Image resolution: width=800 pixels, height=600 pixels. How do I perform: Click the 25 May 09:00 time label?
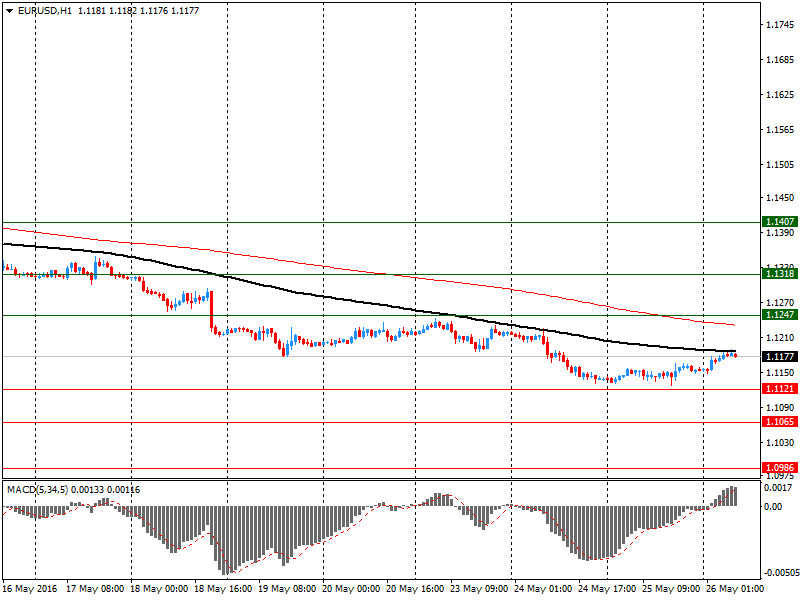click(671, 589)
